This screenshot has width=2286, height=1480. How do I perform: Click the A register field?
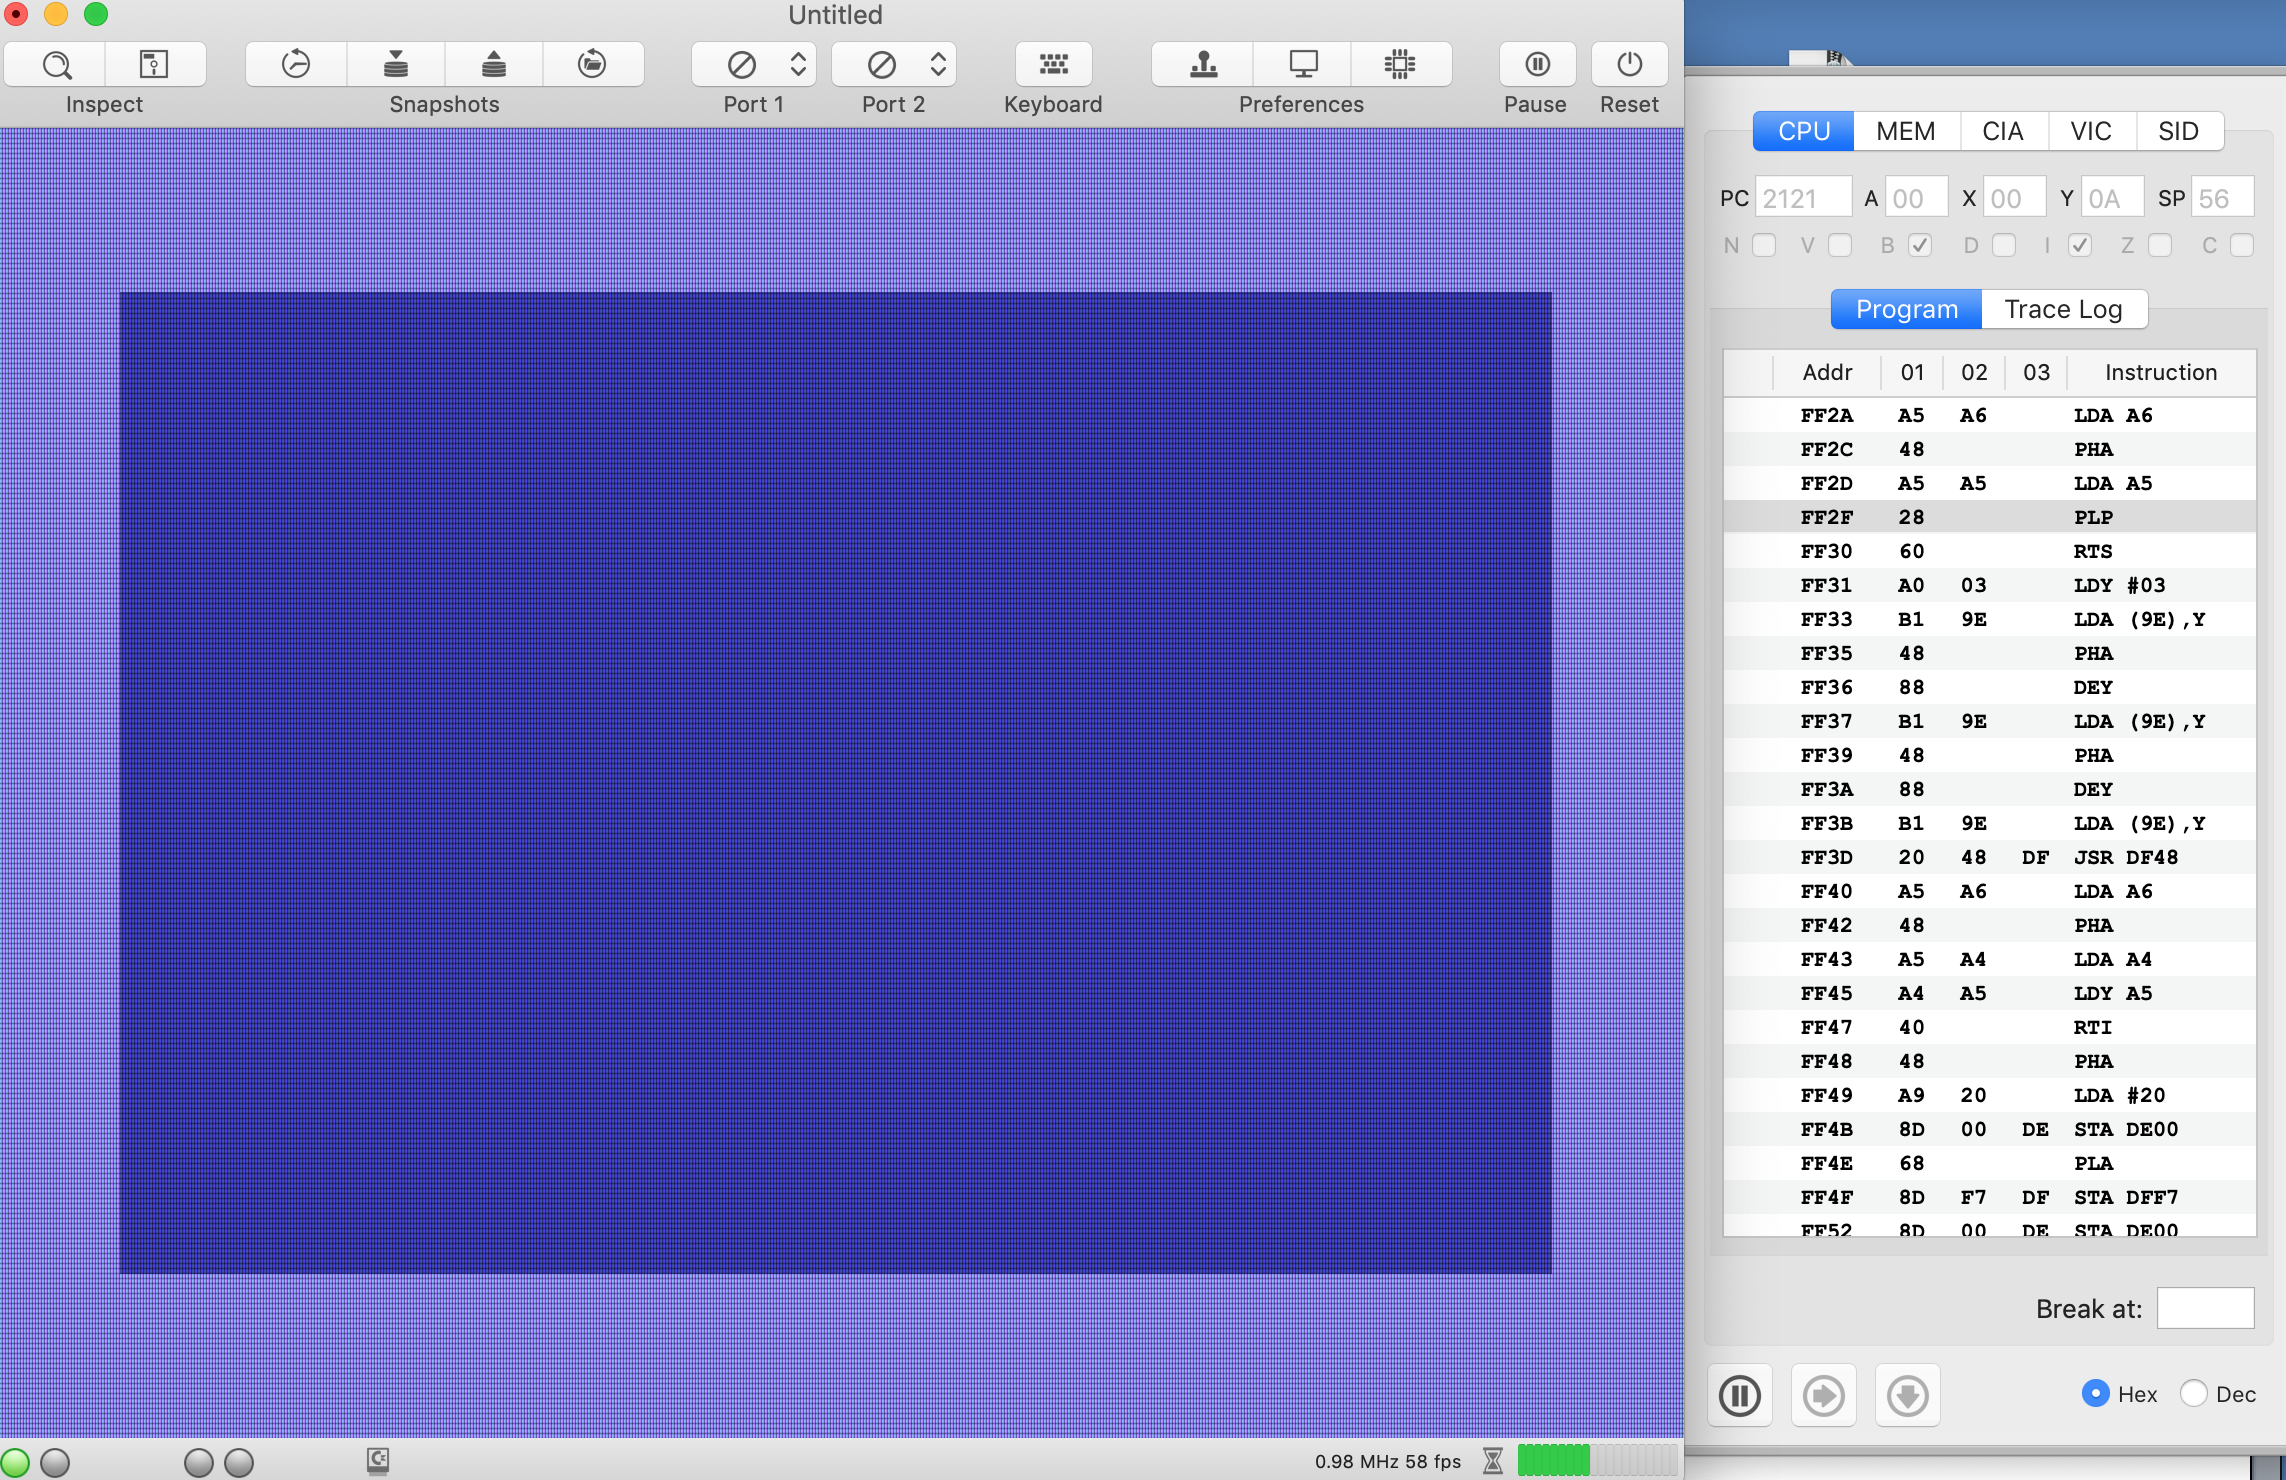pyautogui.click(x=1916, y=198)
